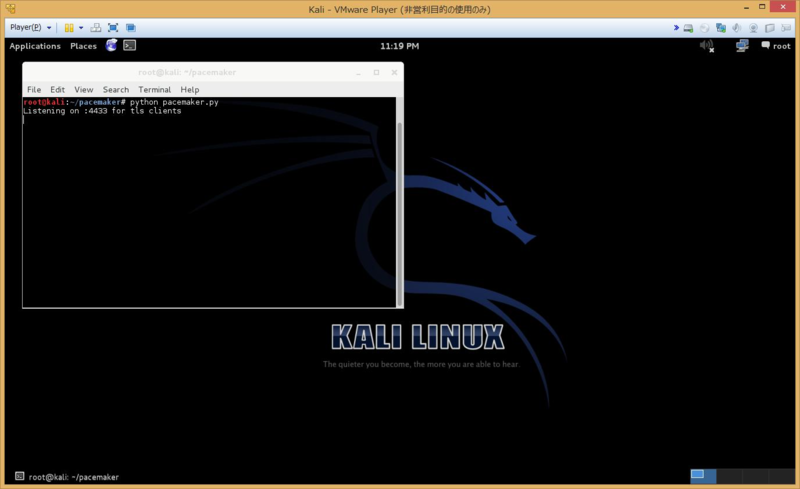Click the VMware Player title bar icon

(10, 9)
